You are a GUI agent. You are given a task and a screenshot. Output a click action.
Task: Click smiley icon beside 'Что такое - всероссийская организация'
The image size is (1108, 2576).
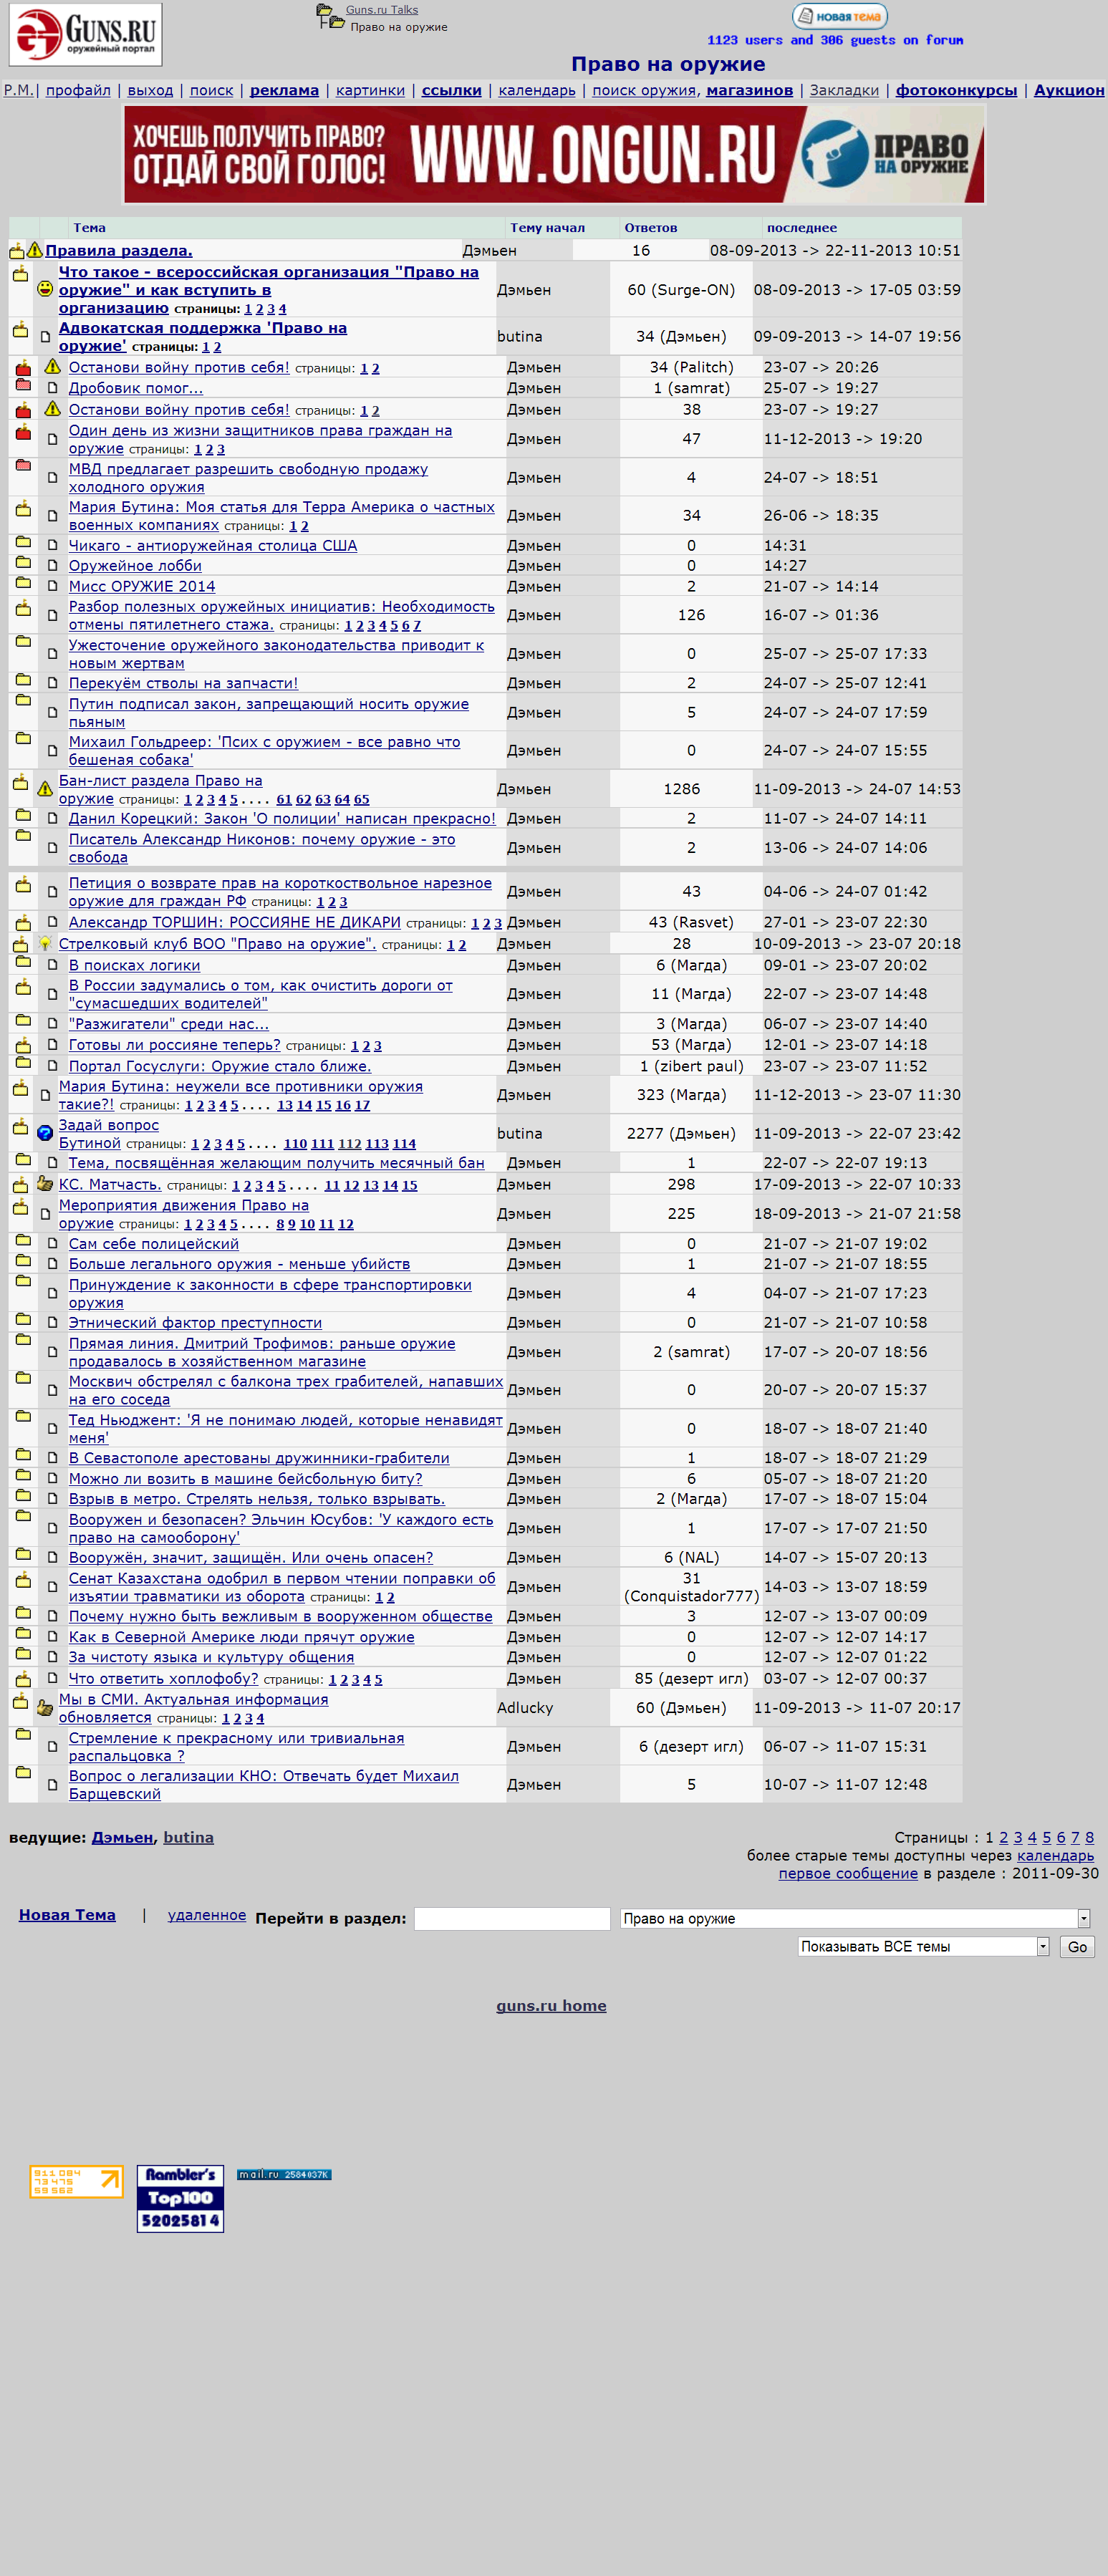click(x=45, y=289)
